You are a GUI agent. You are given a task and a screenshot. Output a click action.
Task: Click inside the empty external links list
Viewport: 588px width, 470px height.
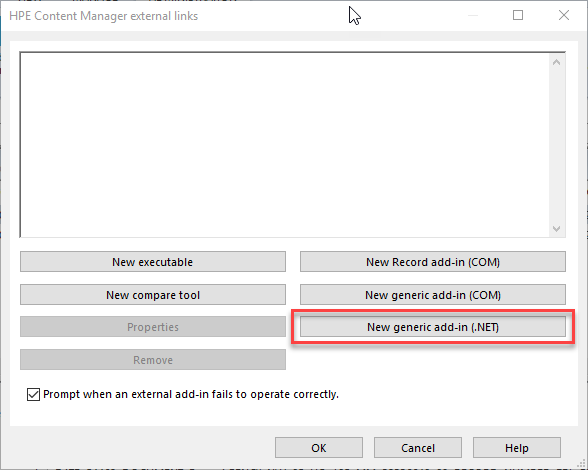[x=285, y=144]
